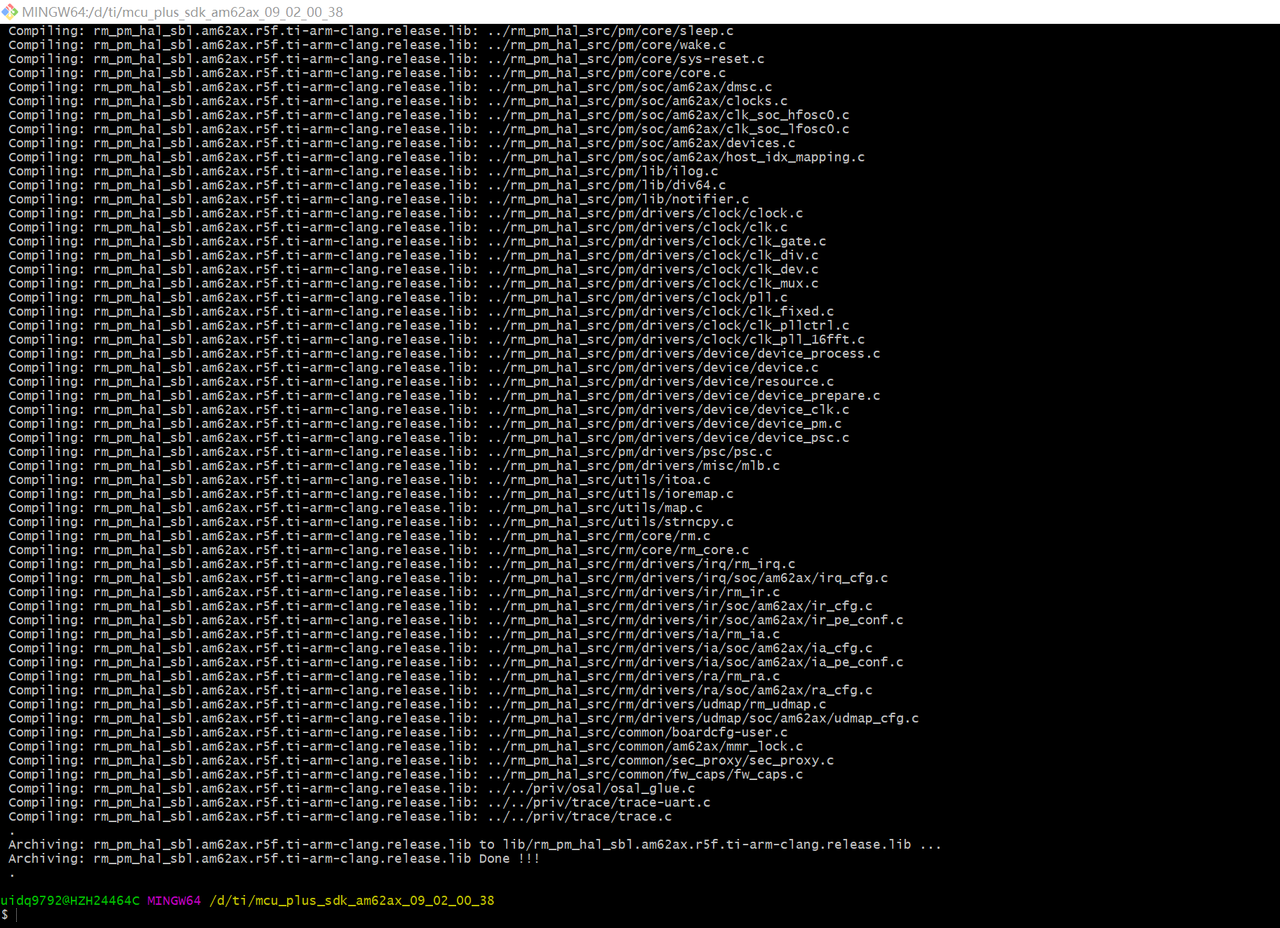This screenshot has width=1280, height=928.
Task: Click the line compiling device_process.c
Action: [445, 353]
